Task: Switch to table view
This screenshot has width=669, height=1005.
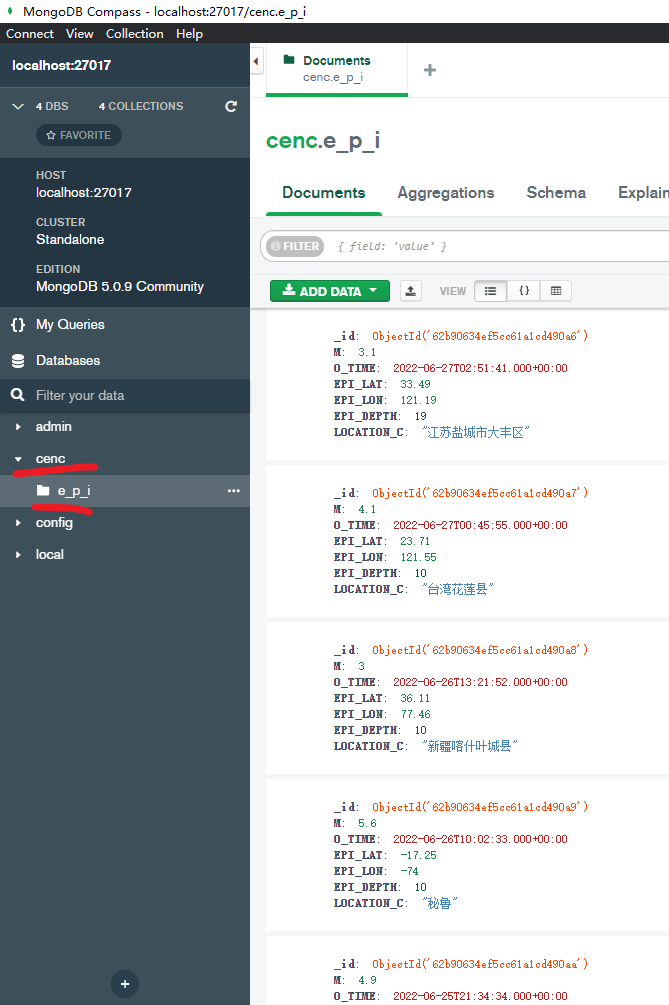Action: (556, 291)
